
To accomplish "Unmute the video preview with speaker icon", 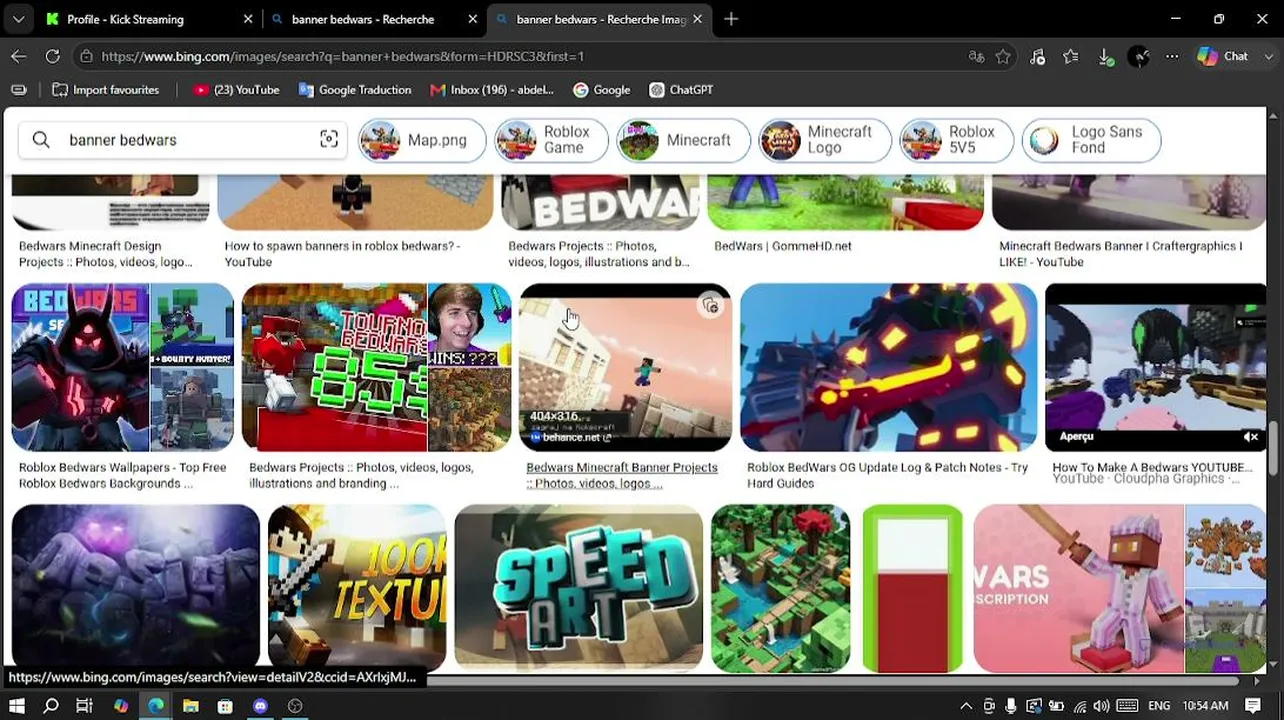I will click(x=1251, y=437).
